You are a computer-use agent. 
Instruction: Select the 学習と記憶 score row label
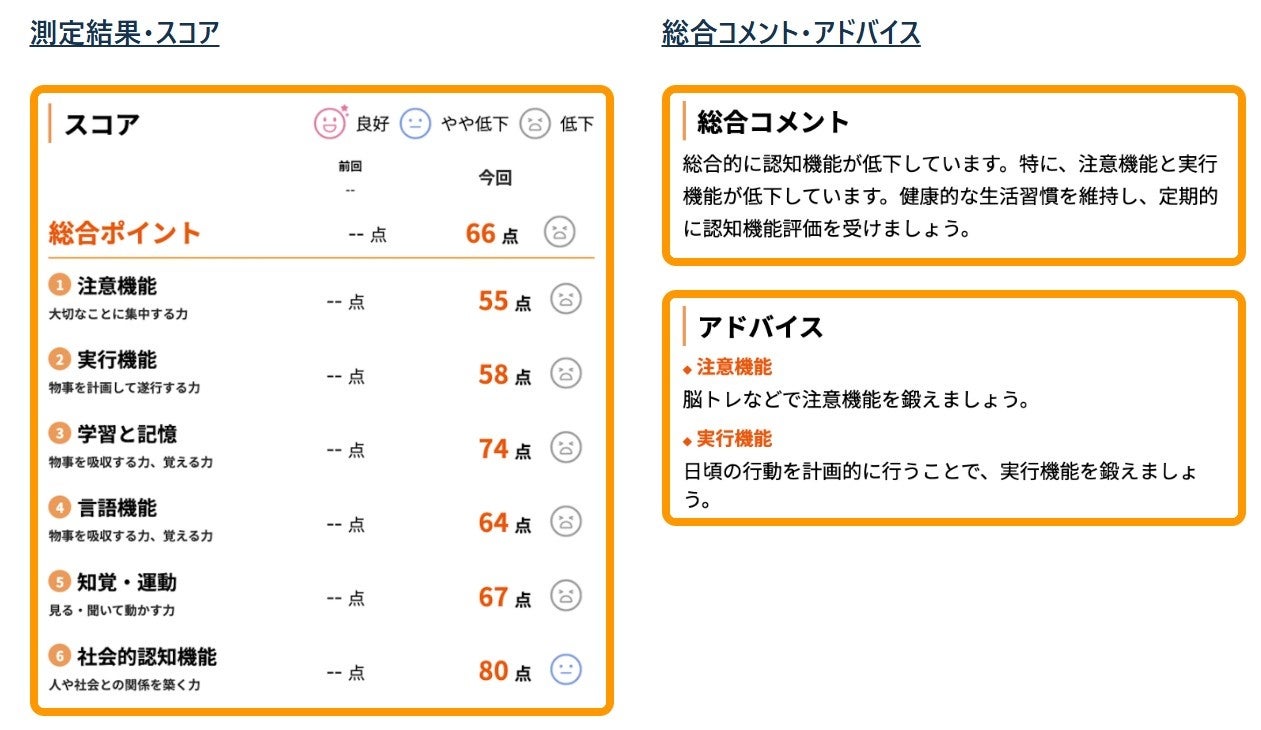pos(127,434)
